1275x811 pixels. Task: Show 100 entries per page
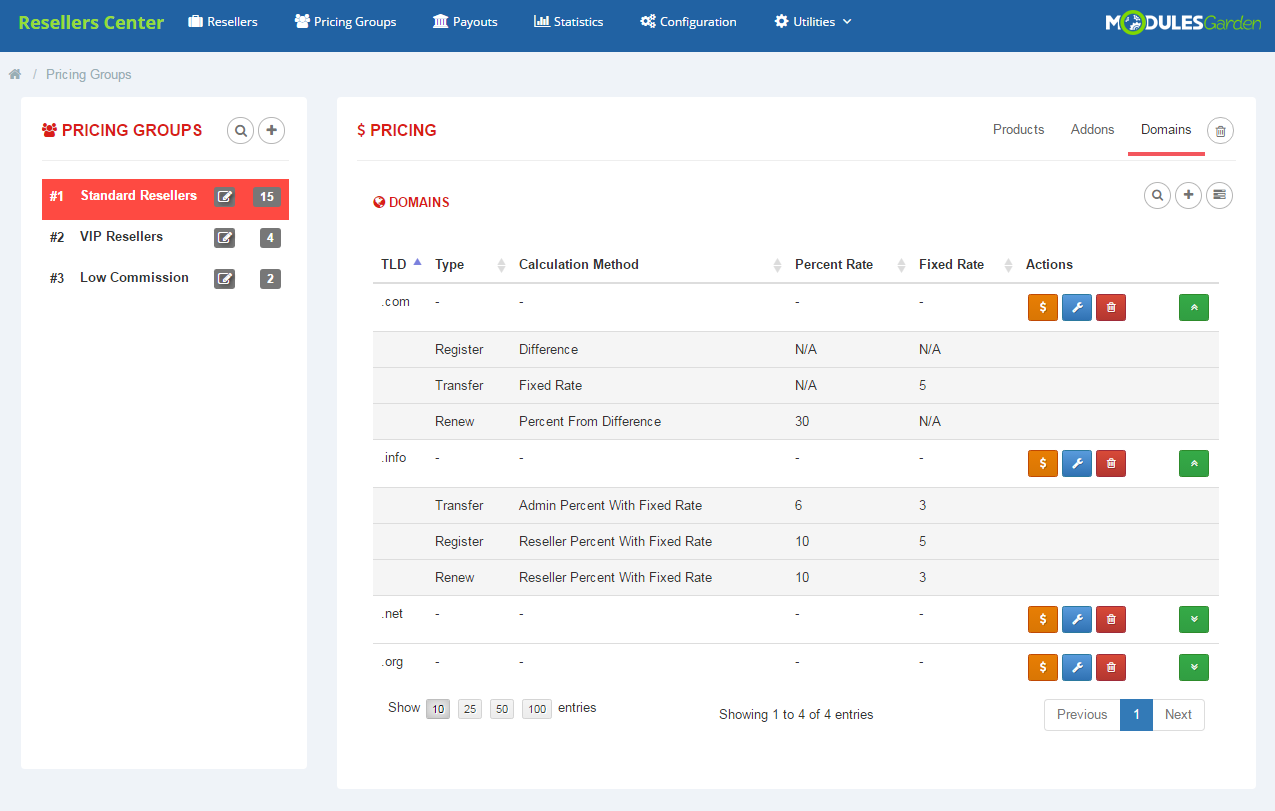tap(536, 708)
